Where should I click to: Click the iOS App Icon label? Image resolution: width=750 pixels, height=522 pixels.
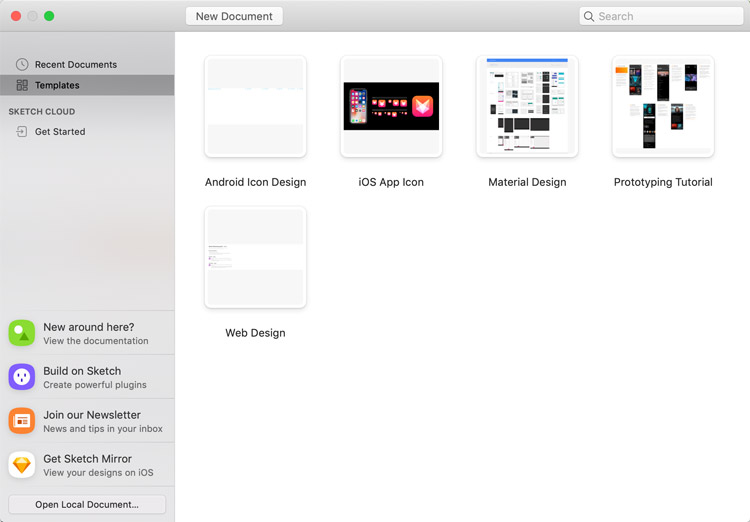tap(391, 182)
